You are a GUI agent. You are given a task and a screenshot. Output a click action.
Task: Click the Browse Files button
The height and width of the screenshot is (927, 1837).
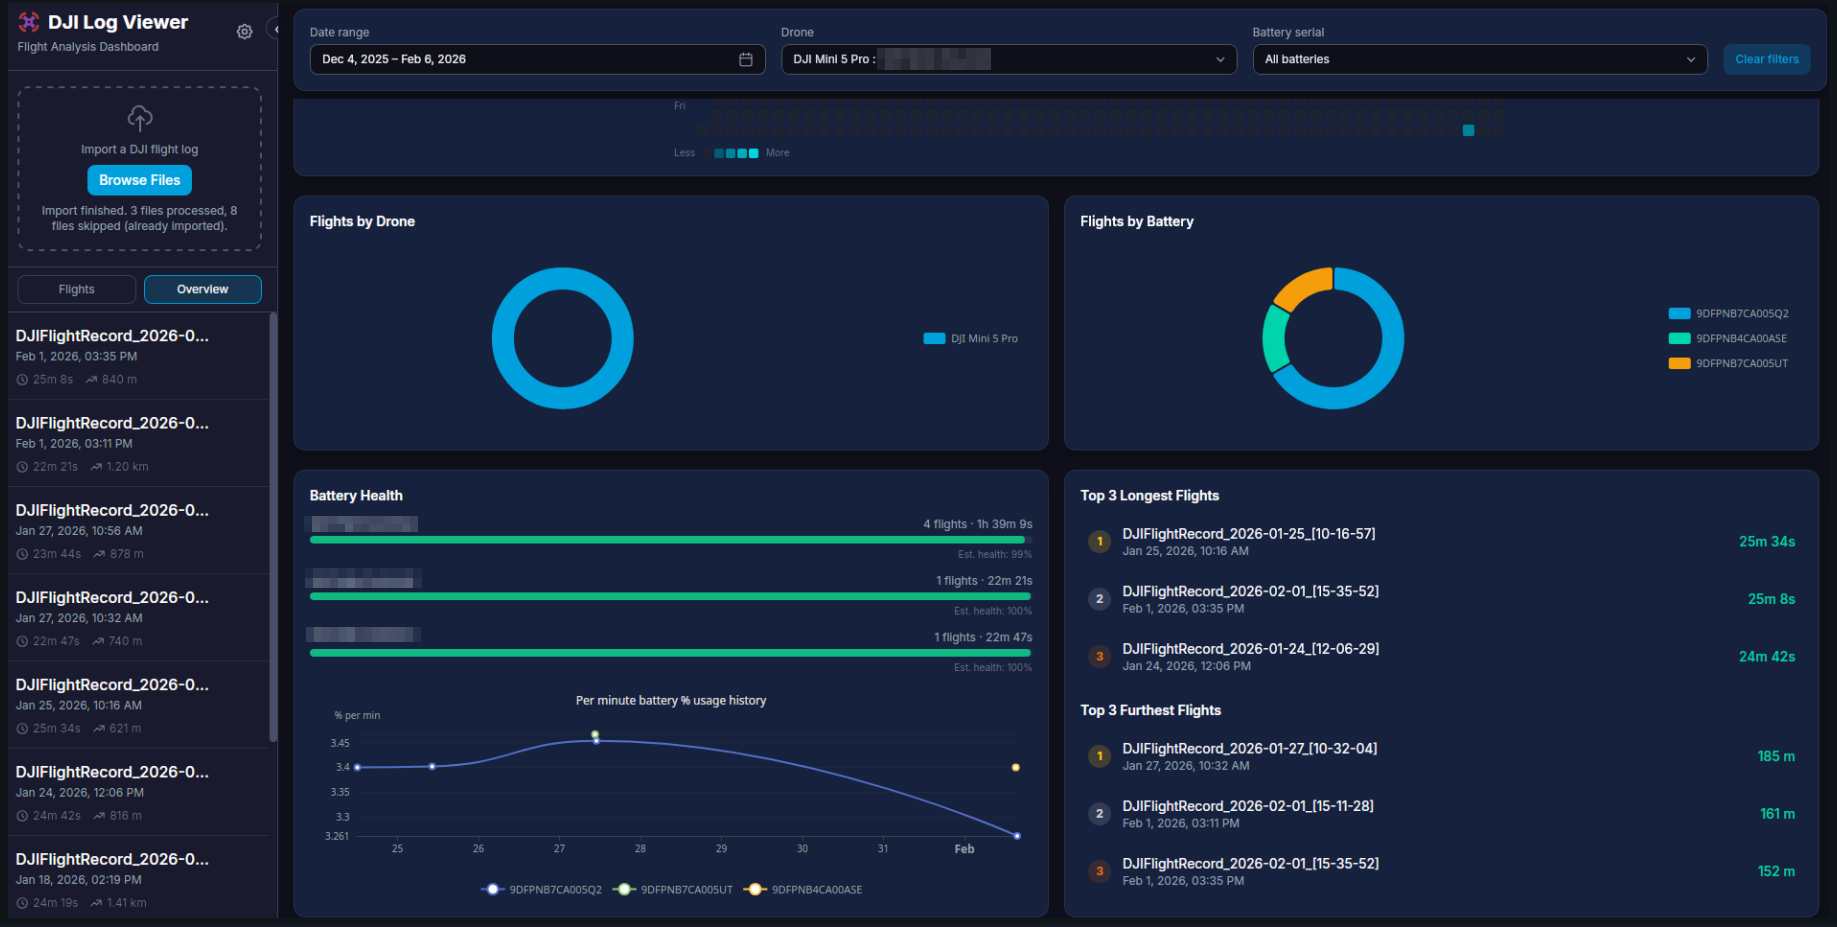139,180
